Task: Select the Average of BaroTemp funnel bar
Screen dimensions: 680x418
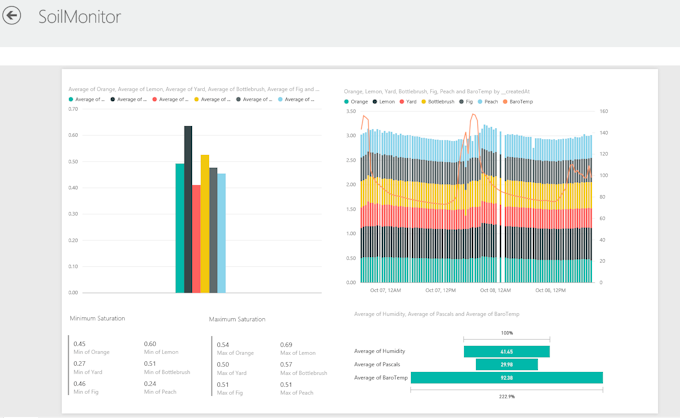Action: tap(507, 377)
